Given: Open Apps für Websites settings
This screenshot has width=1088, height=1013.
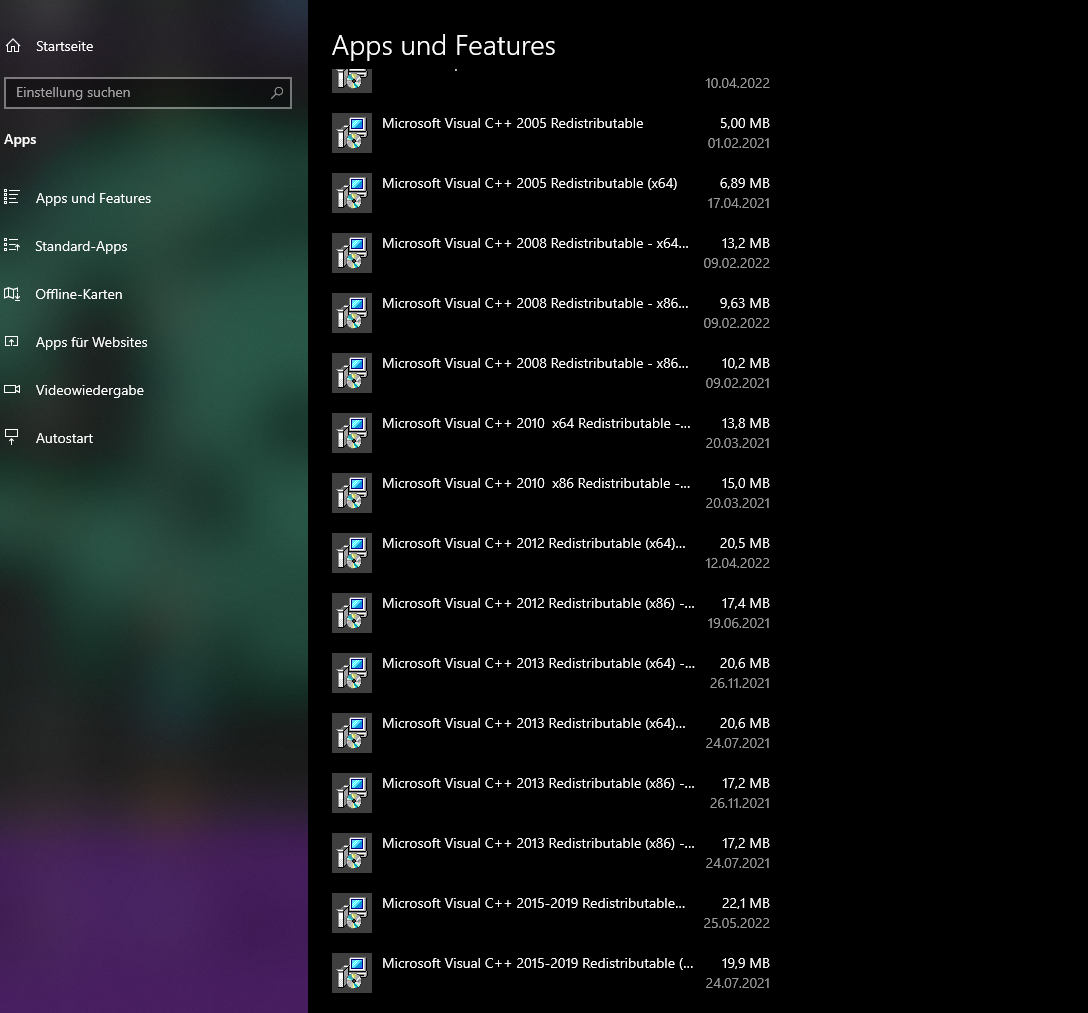Looking at the screenshot, I should tap(91, 342).
